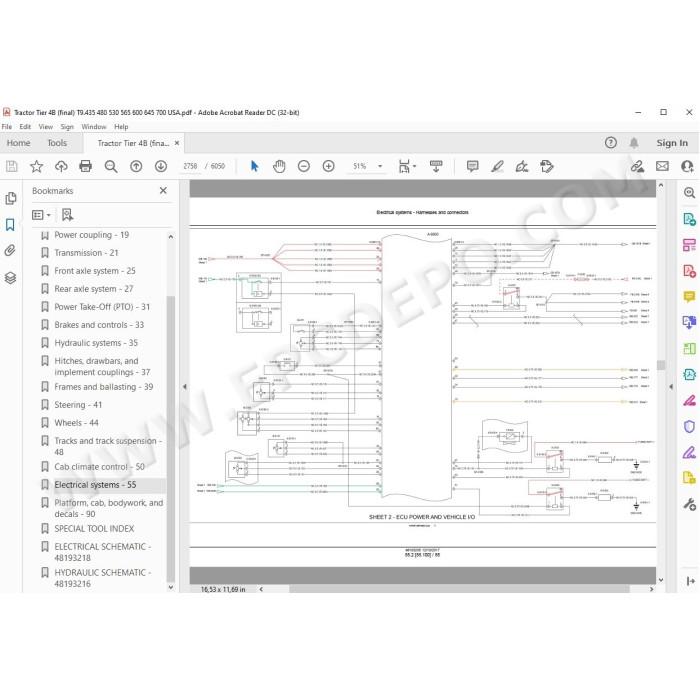Switch to the Tools tab
The height and width of the screenshot is (700, 700).
(57, 143)
